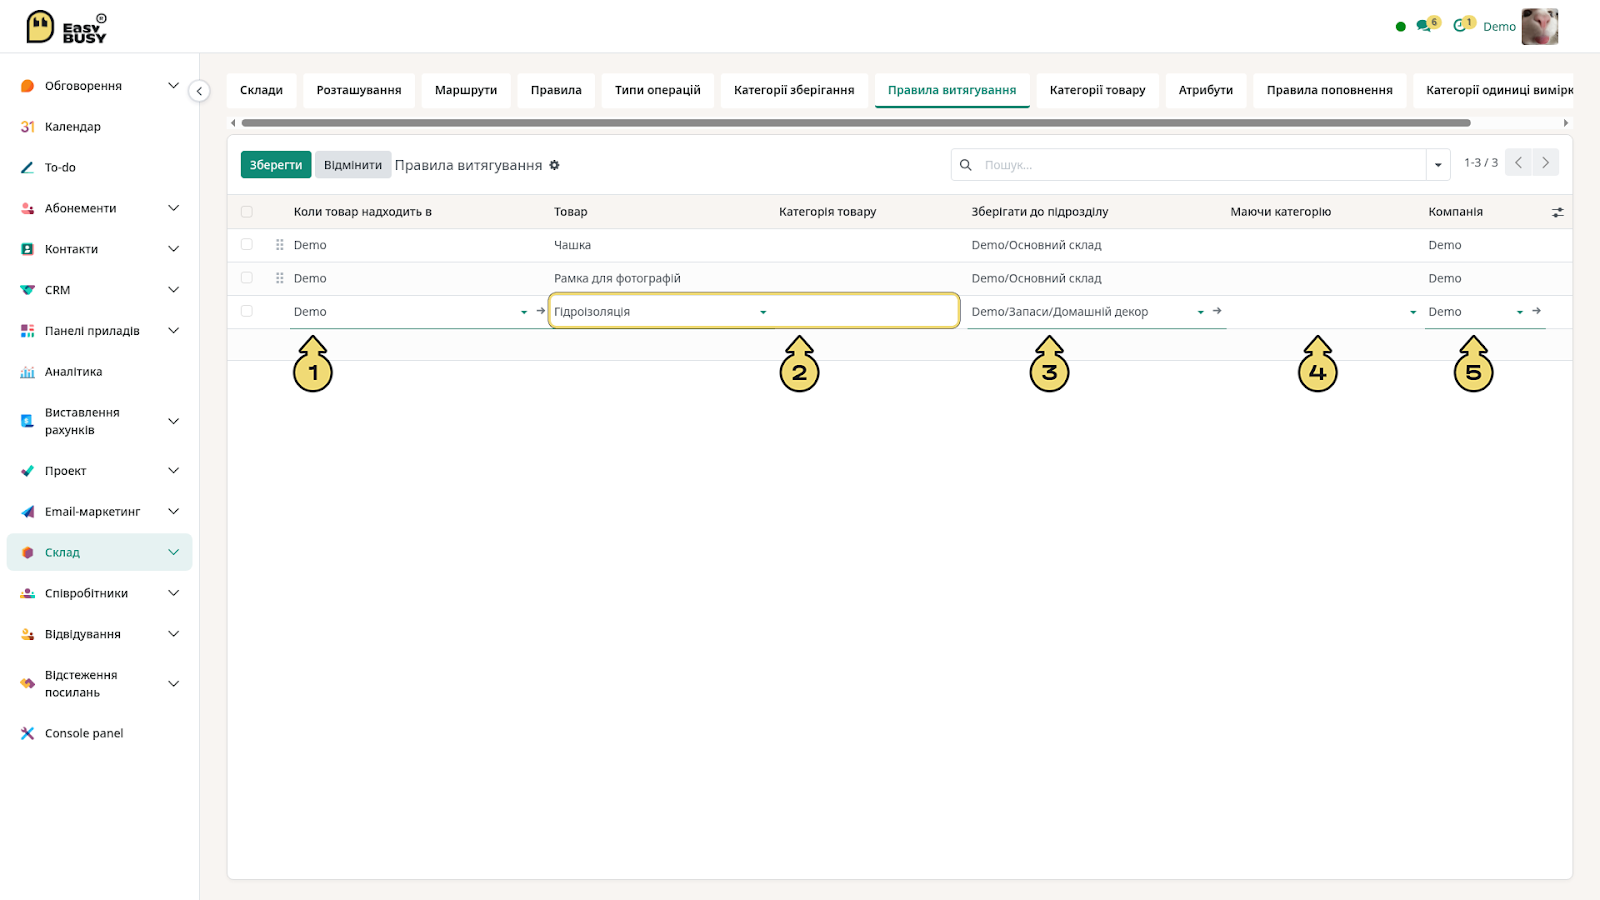Screen dimensions: 1600x900
Task: Tick the checkbox for the Чашка row
Action: pyautogui.click(x=247, y=245)
